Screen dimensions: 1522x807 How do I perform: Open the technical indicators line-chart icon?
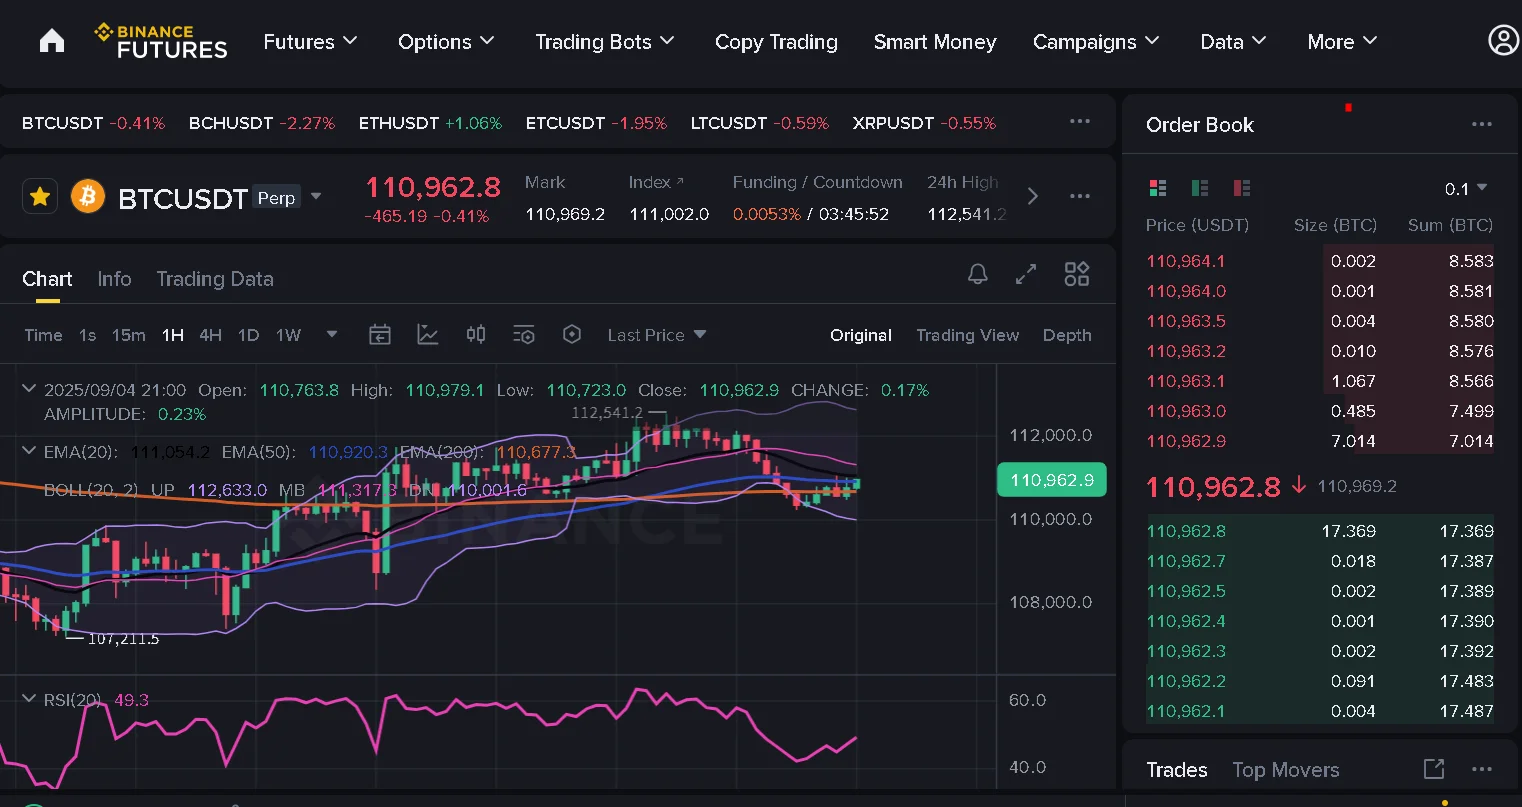click(428, 335)
